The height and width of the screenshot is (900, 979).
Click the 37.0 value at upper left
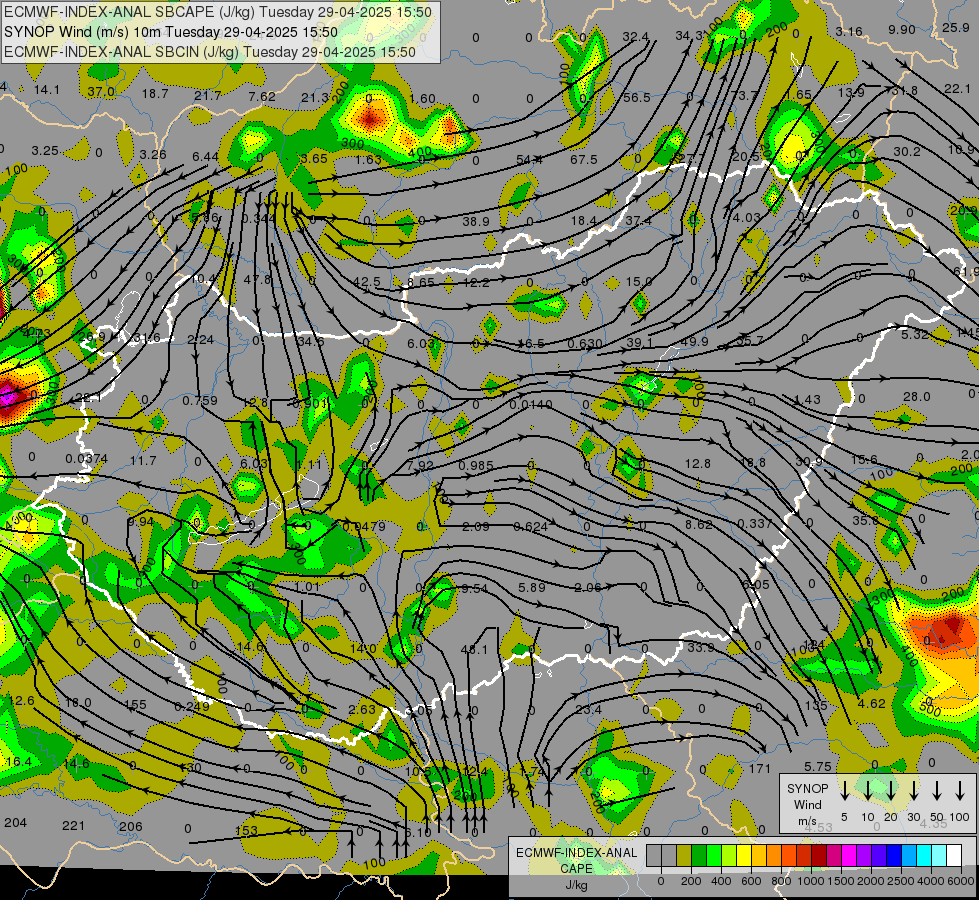101,92
